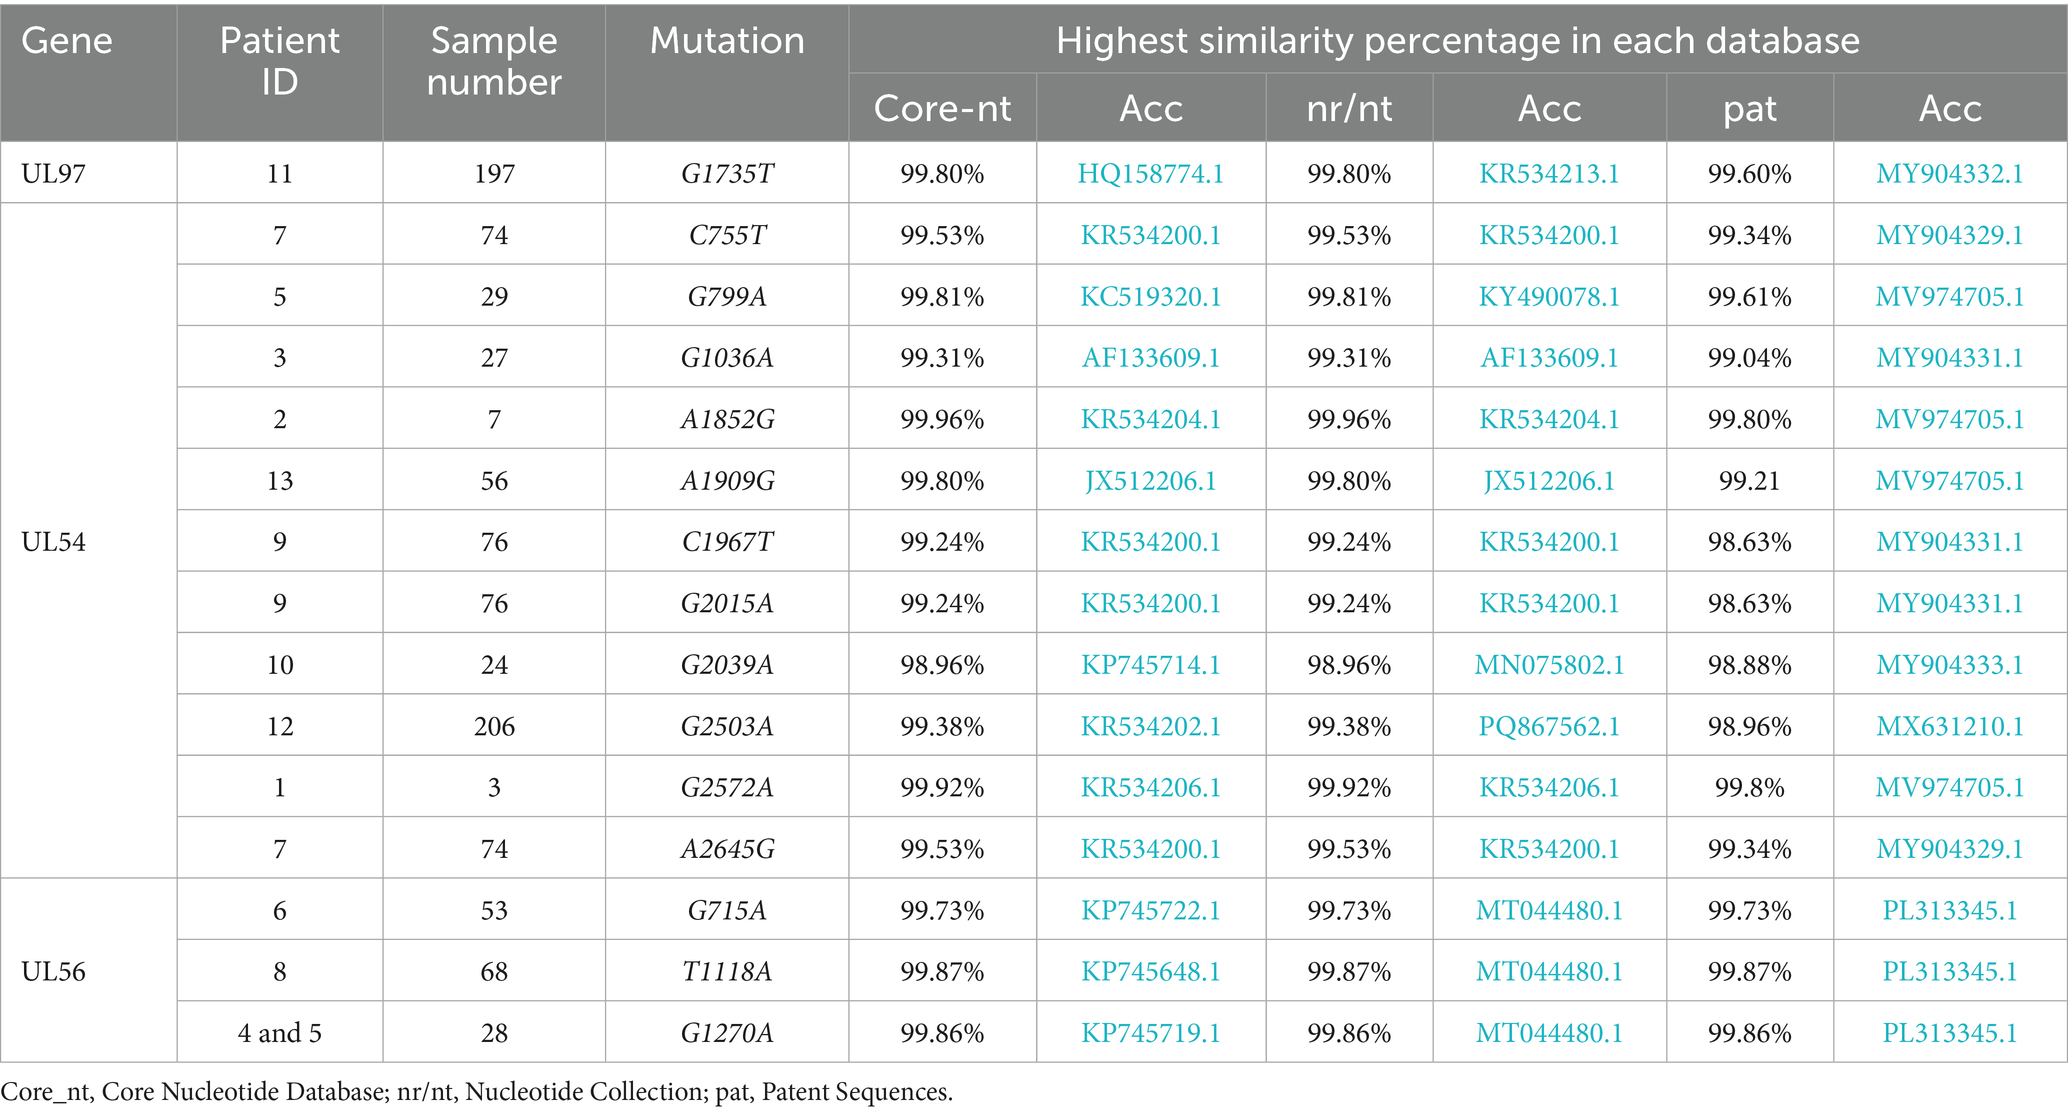Click the KP745722.1 accession link

point(1150,910)
